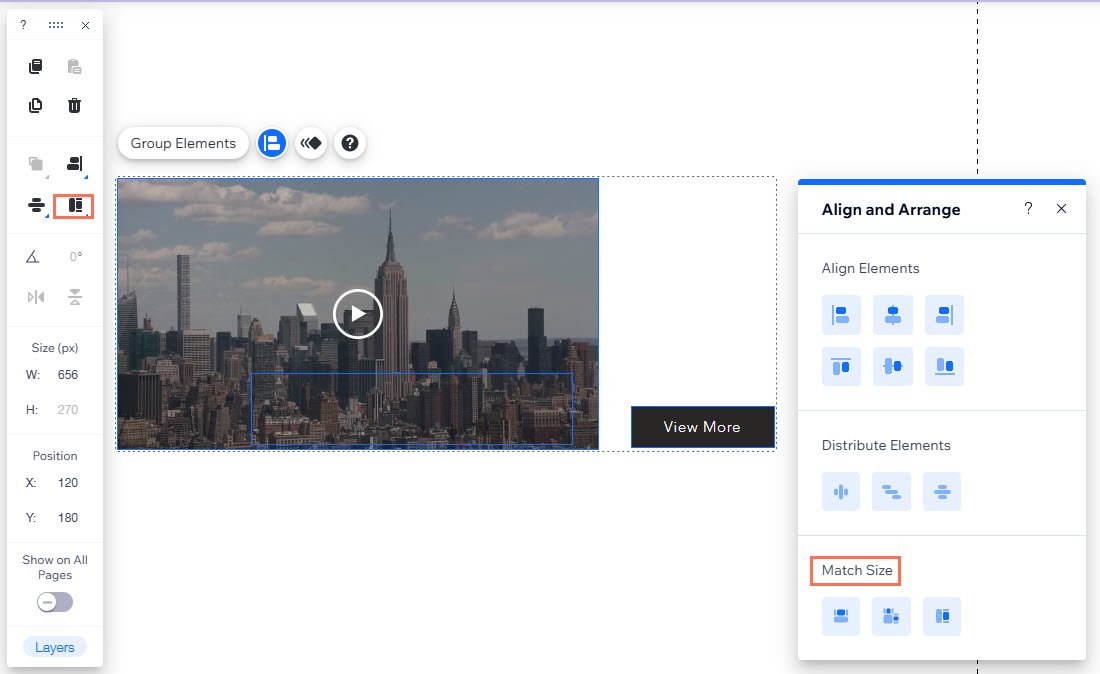The height and width of the screenshot is (674, 1100).
Task: Click the Match Width icon under Match Size
Action: (841, 616)
